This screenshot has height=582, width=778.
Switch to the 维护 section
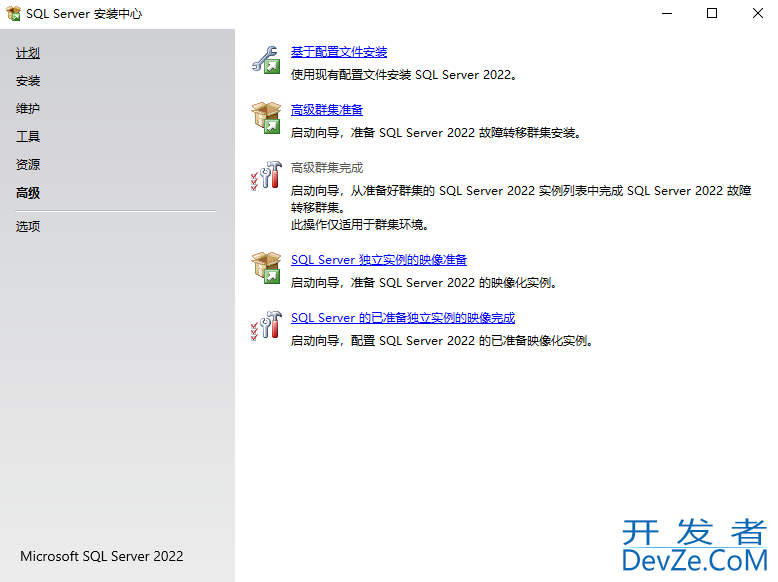click(28, 109)
